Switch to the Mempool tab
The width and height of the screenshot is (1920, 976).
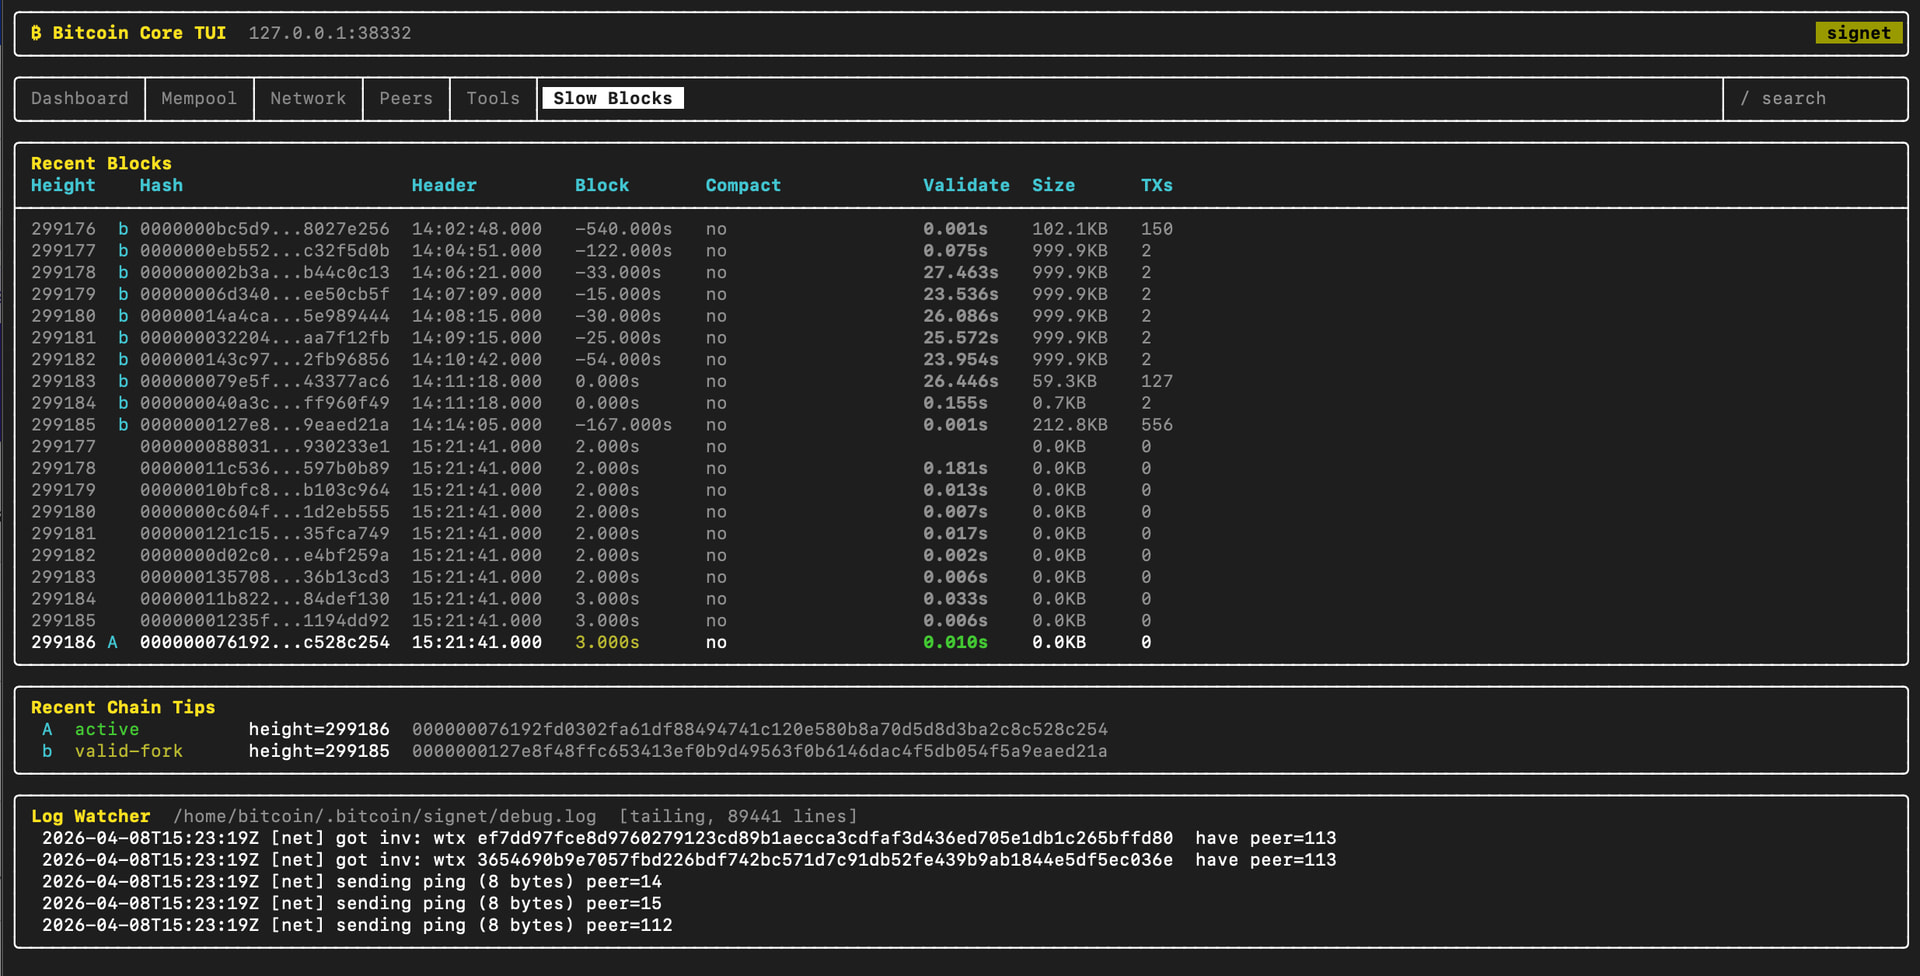199,98
